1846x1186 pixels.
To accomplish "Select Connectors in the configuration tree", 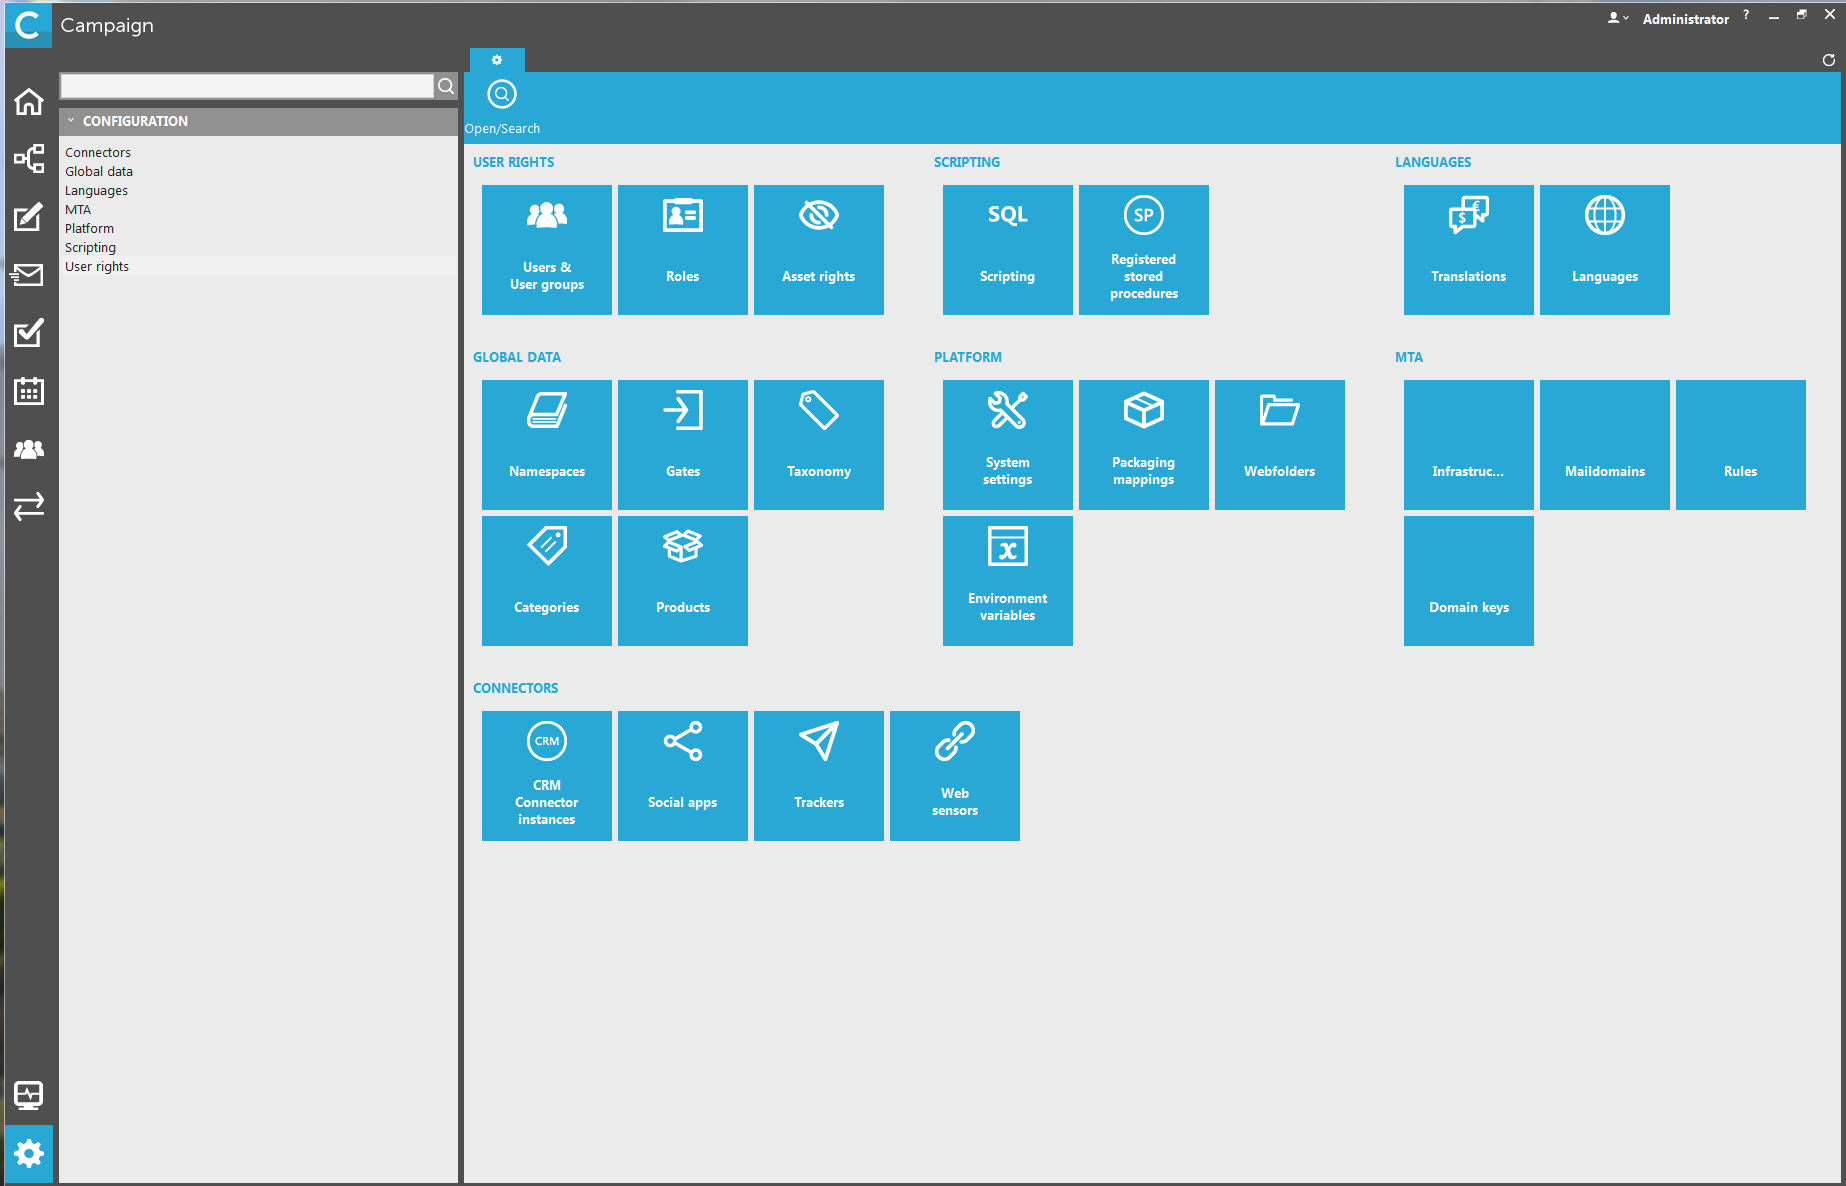I will pos(98,153).
